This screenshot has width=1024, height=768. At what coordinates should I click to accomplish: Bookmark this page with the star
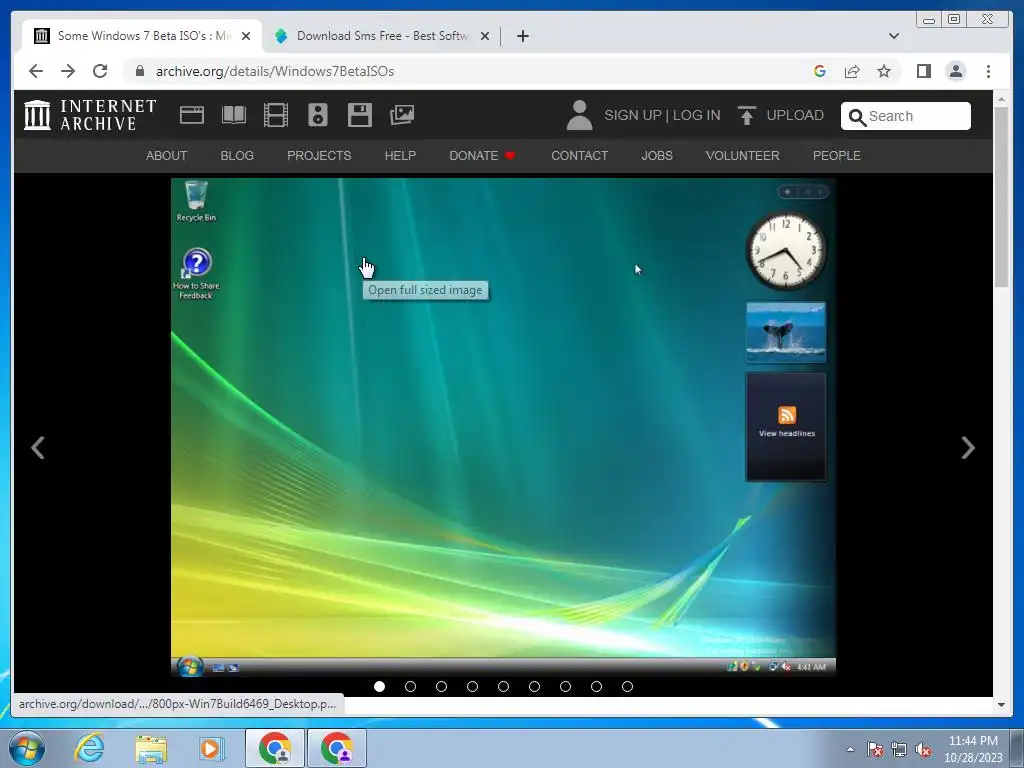(884, 71)
